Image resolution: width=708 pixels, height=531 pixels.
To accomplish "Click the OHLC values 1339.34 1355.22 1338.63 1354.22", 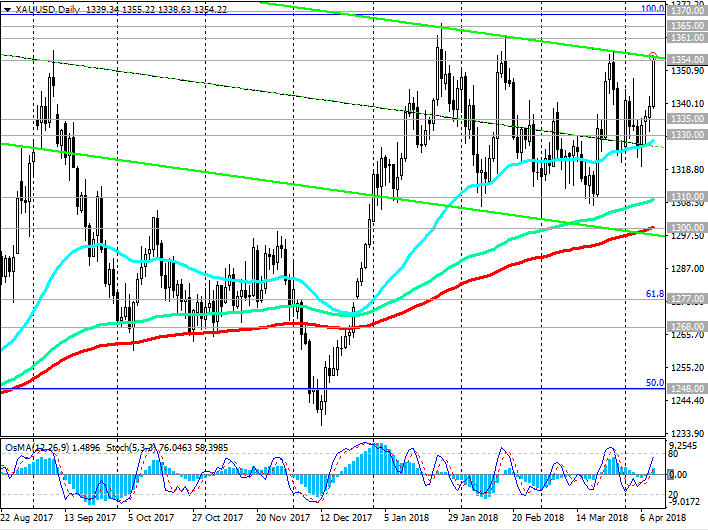I will point(156,9).
